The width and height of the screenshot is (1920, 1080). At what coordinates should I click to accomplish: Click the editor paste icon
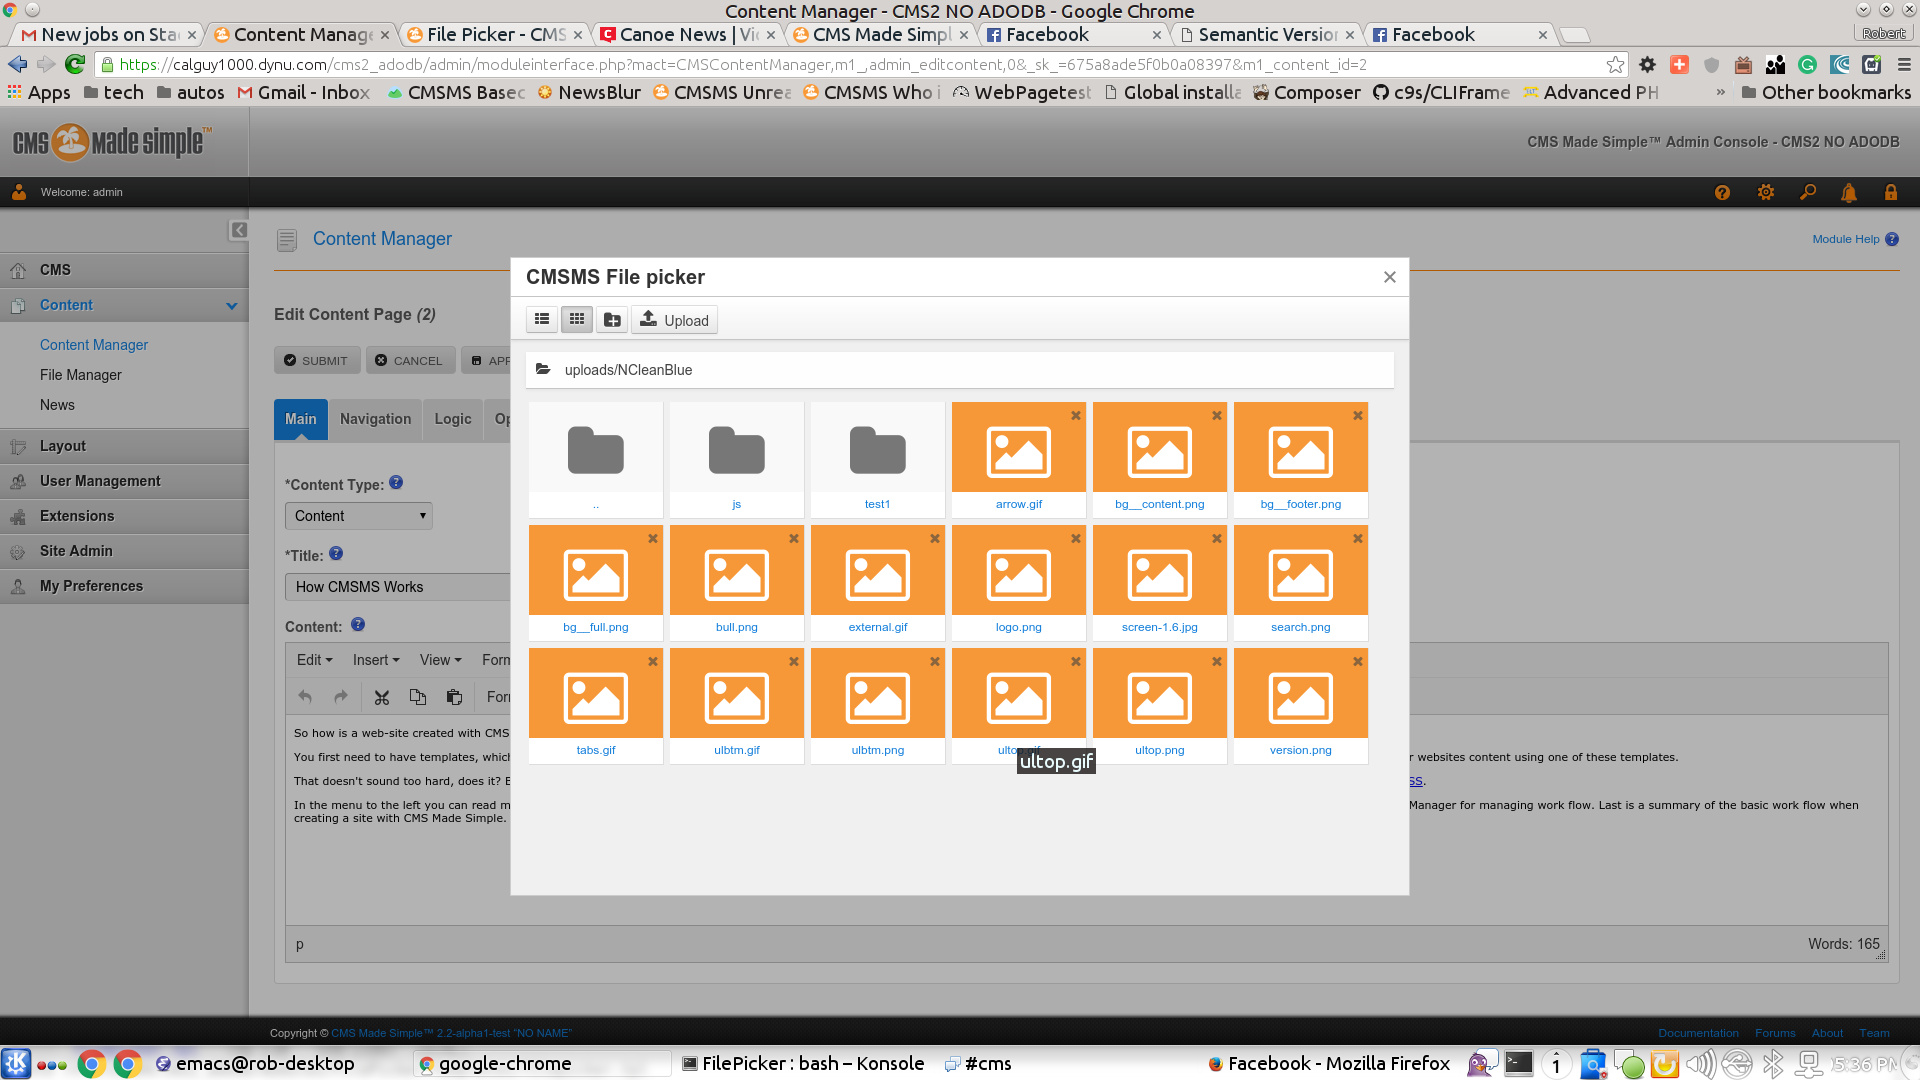coord(454,697)
